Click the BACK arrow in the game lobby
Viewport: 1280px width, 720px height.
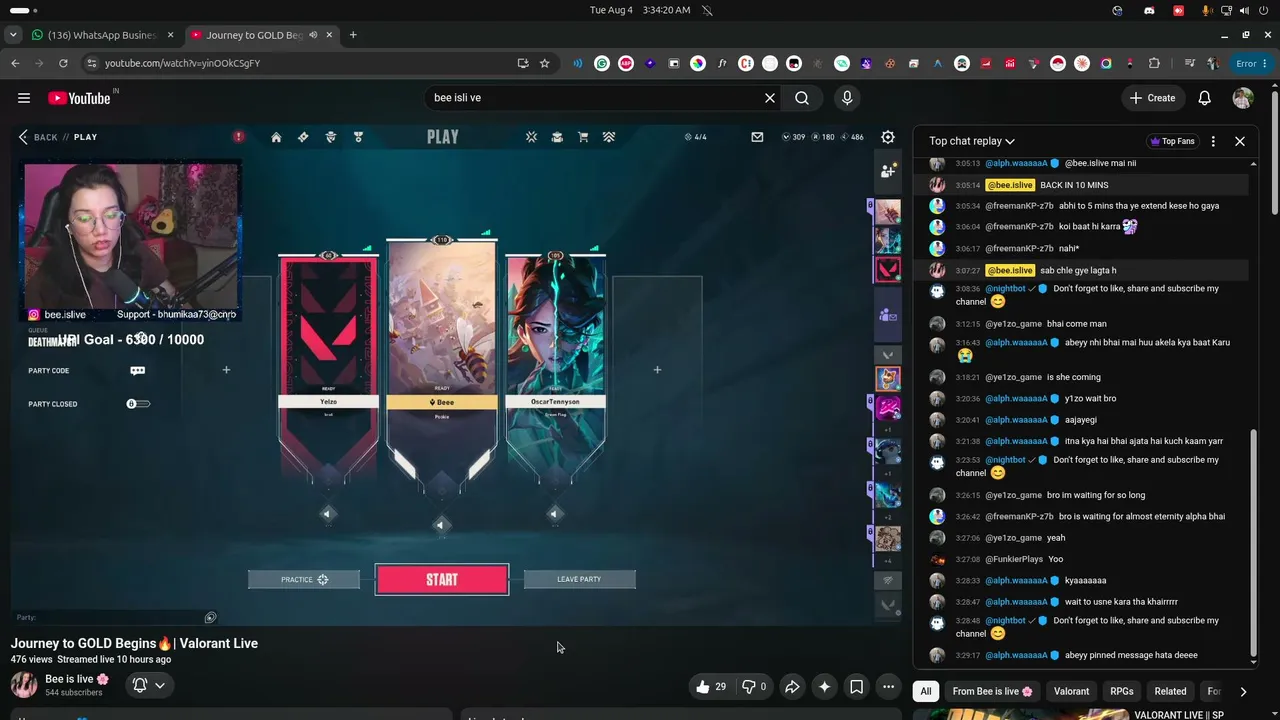pyautogui.click(x=23, y=137)
